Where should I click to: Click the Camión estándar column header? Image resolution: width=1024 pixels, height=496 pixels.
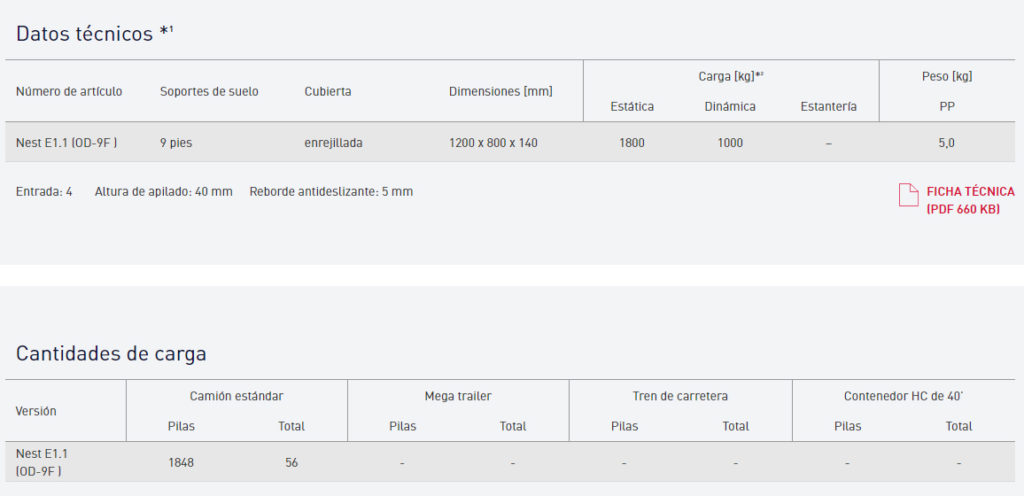[236, 396]
